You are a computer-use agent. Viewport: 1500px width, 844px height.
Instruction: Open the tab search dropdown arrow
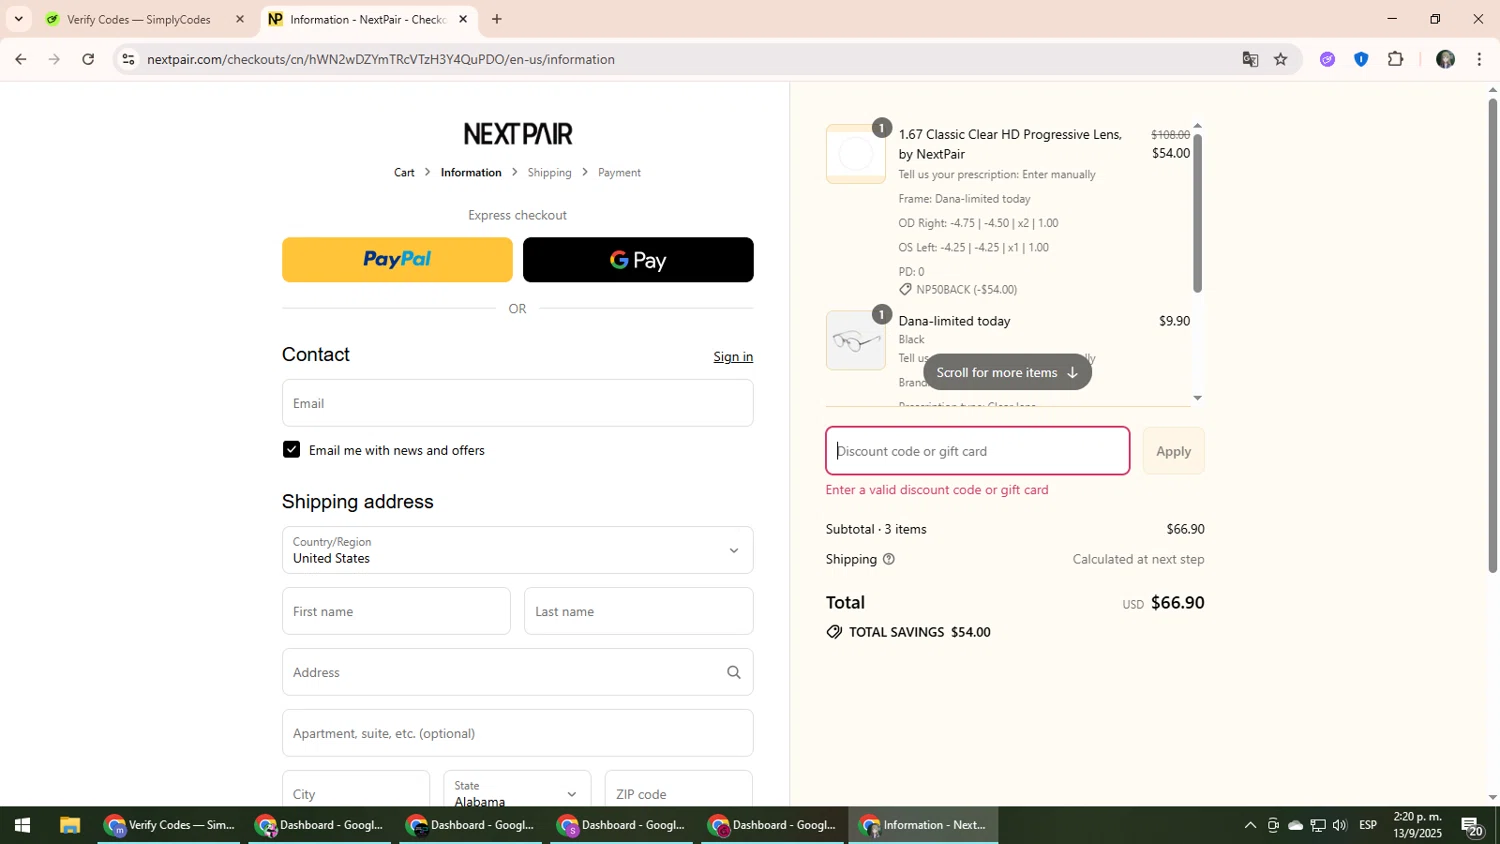tap(18, 19)
